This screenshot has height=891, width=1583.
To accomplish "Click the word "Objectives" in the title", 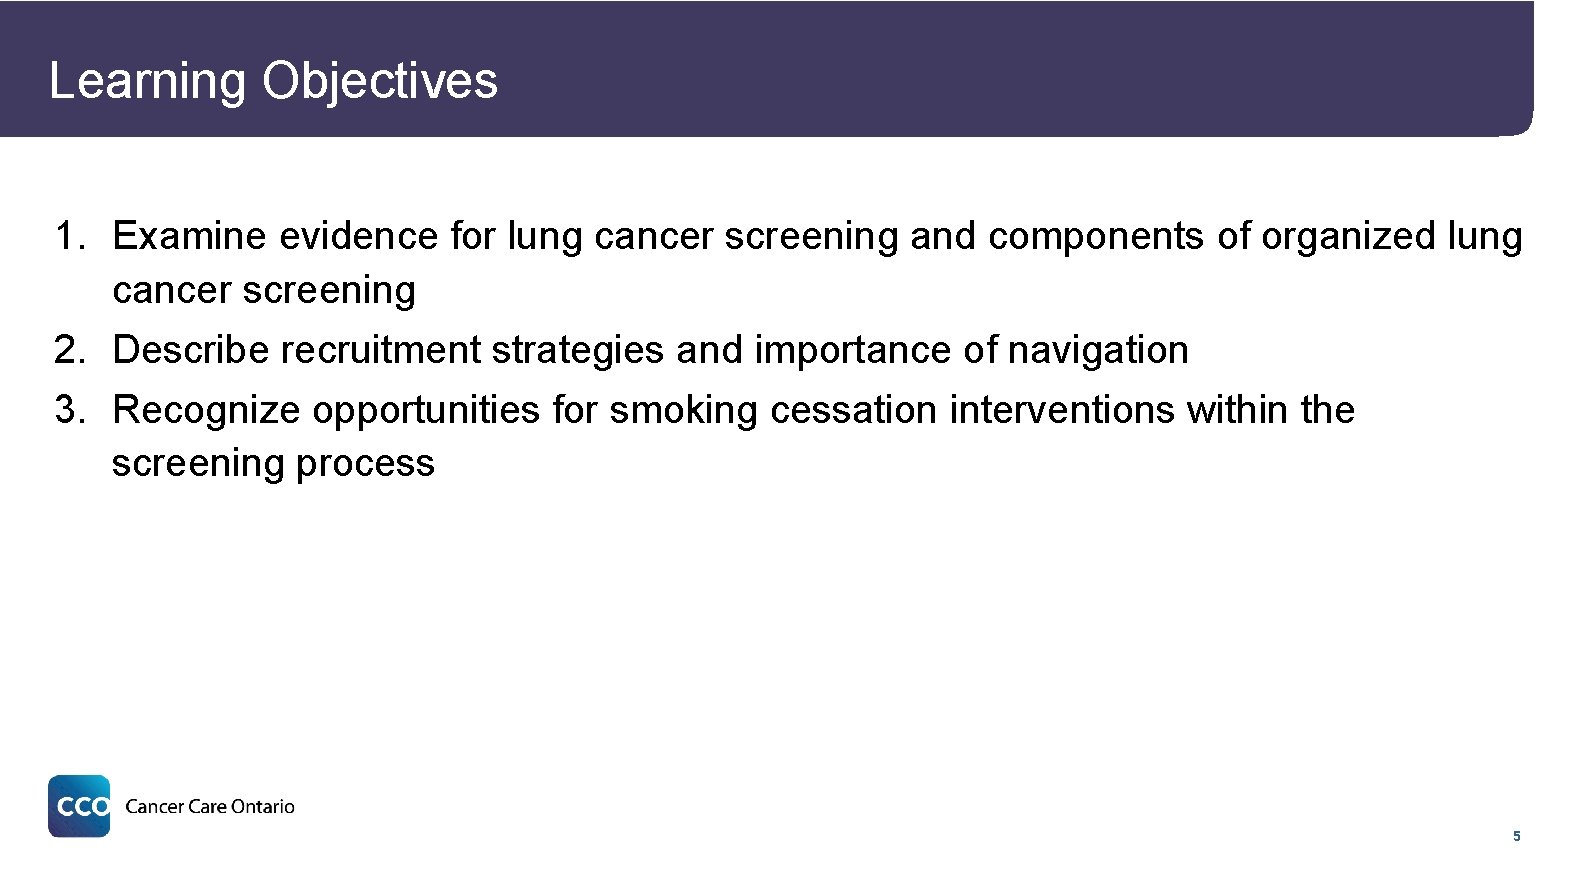I will pos(380,81).
